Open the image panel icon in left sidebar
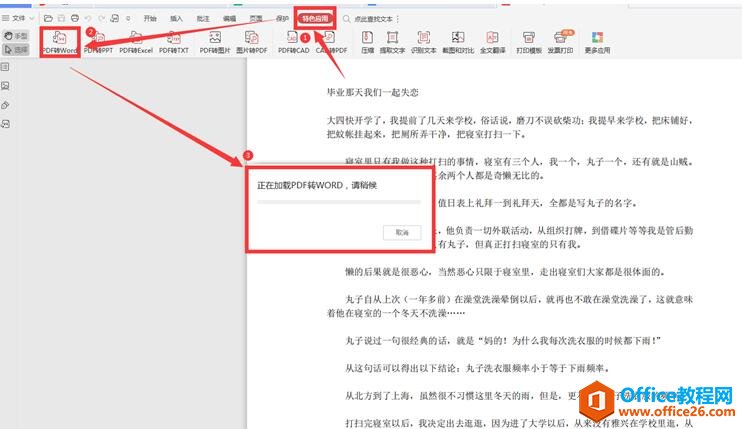The height and width of the screenshot is (429, 742). click(5, 86)
